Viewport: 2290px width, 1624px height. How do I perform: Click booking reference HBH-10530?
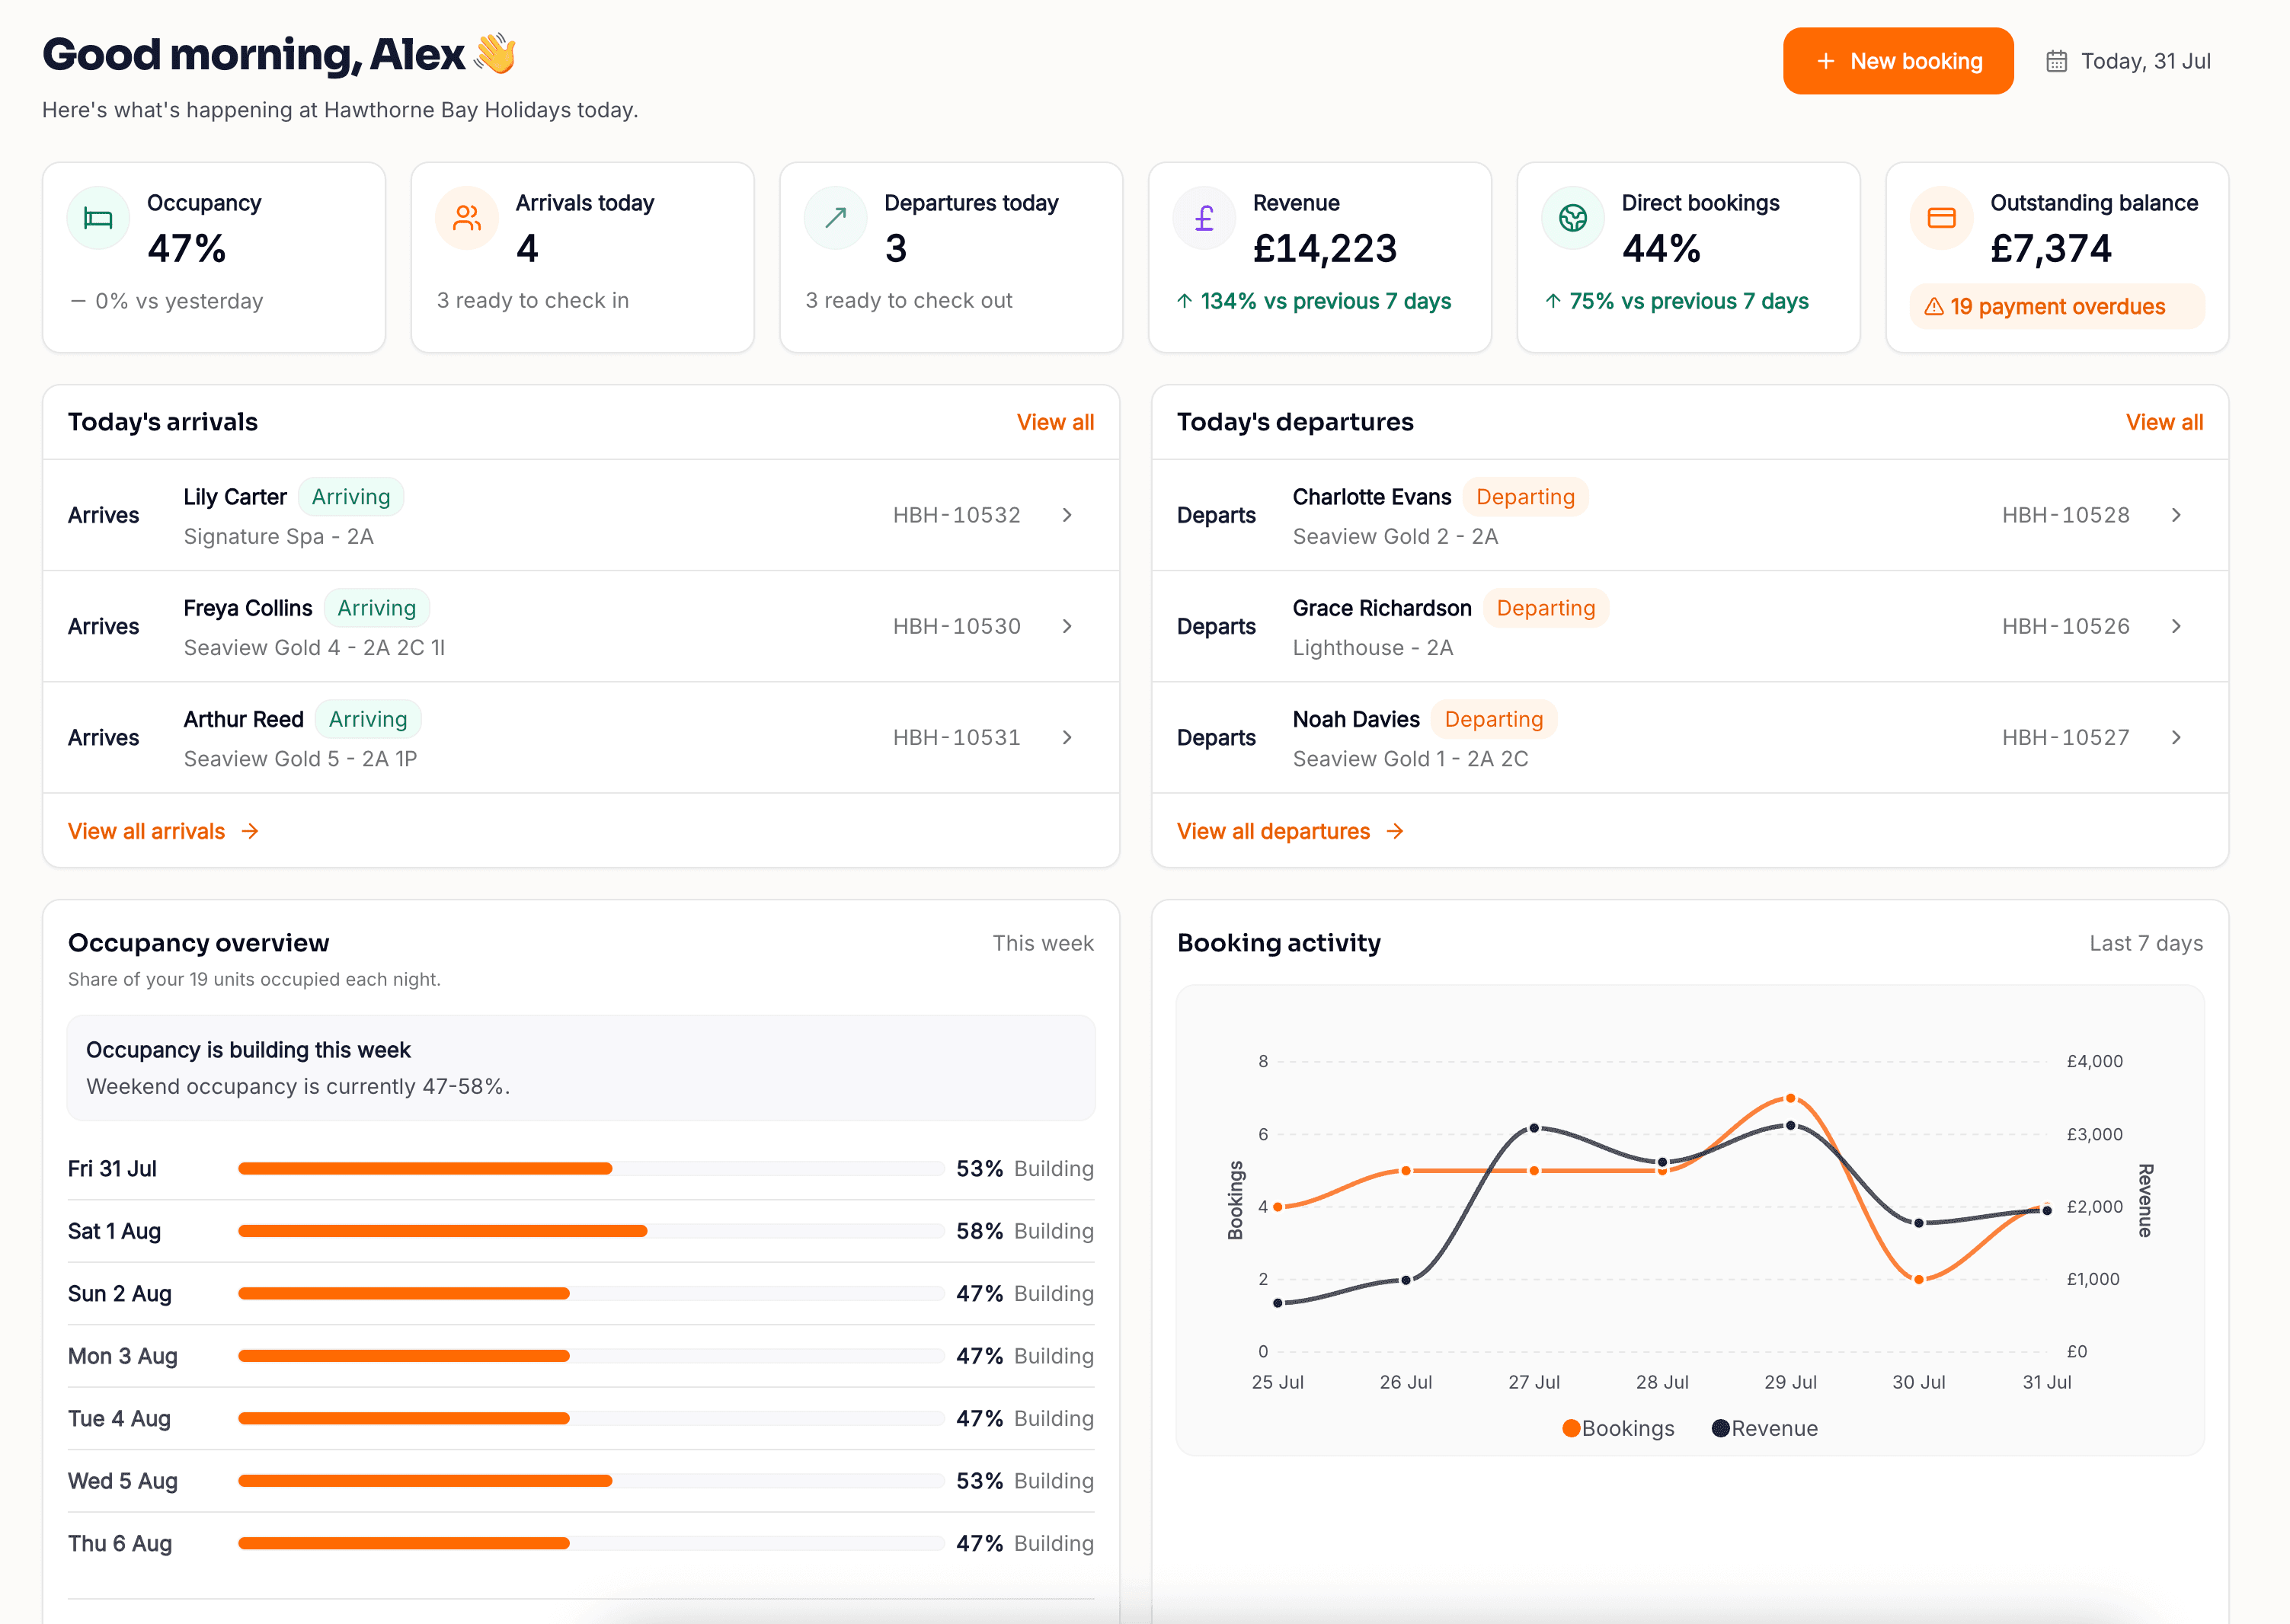point(957,626)
